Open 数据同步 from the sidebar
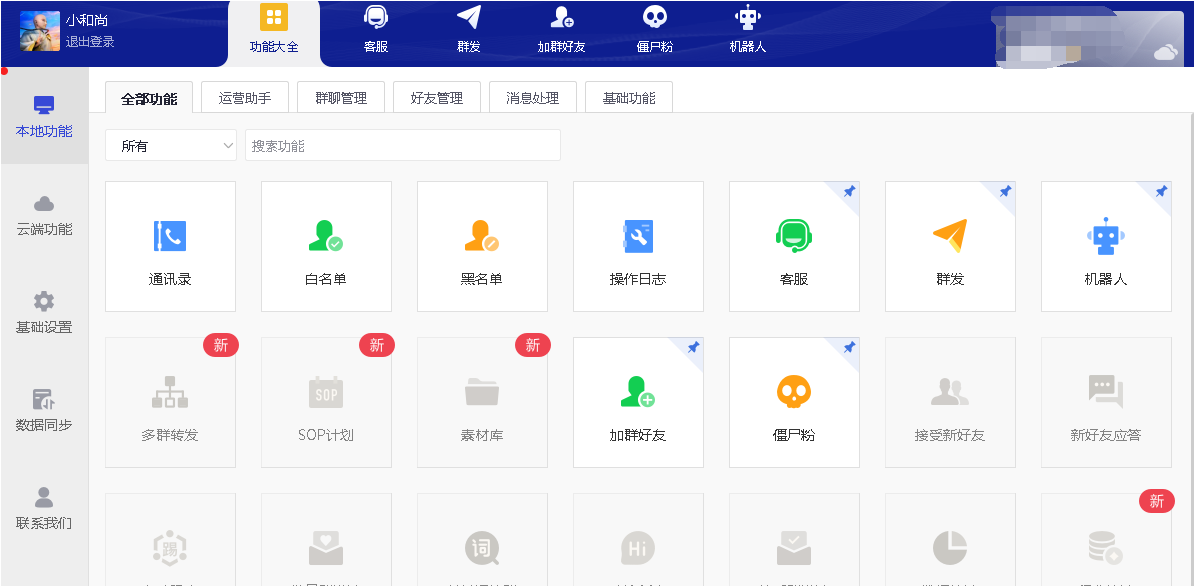Image resolution: width=1194 pixels, height=586 pixels. (43, 408)
